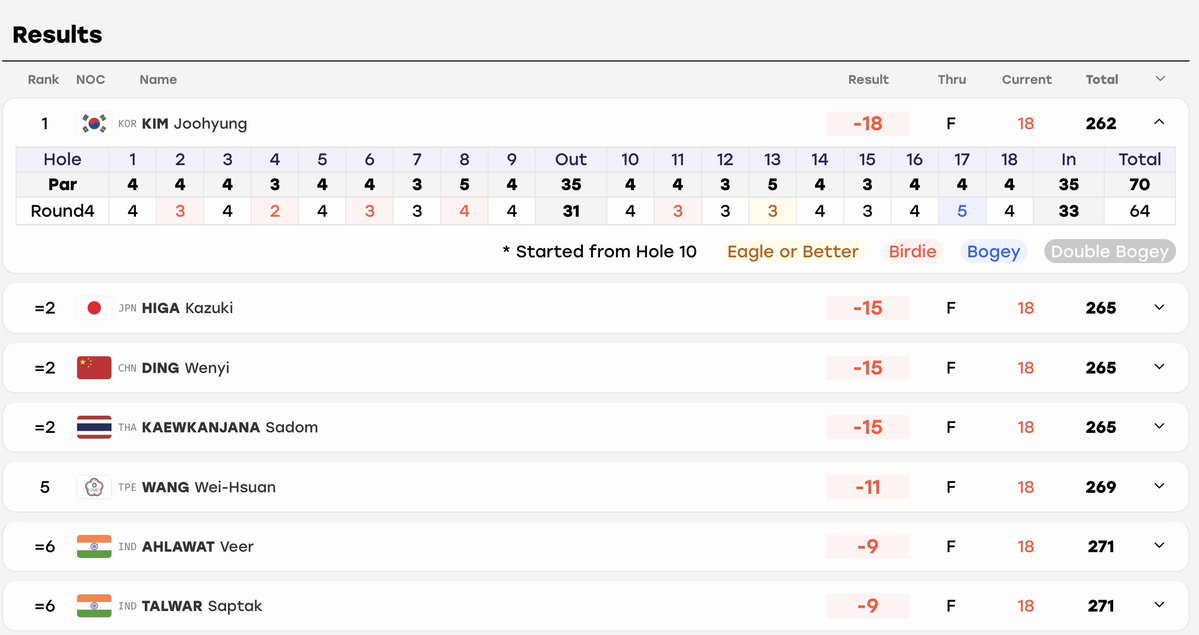The height and width of the screenshot is (635, 1199).
Task: Click the Round4 total score 64
Action: pos(1139,211)
